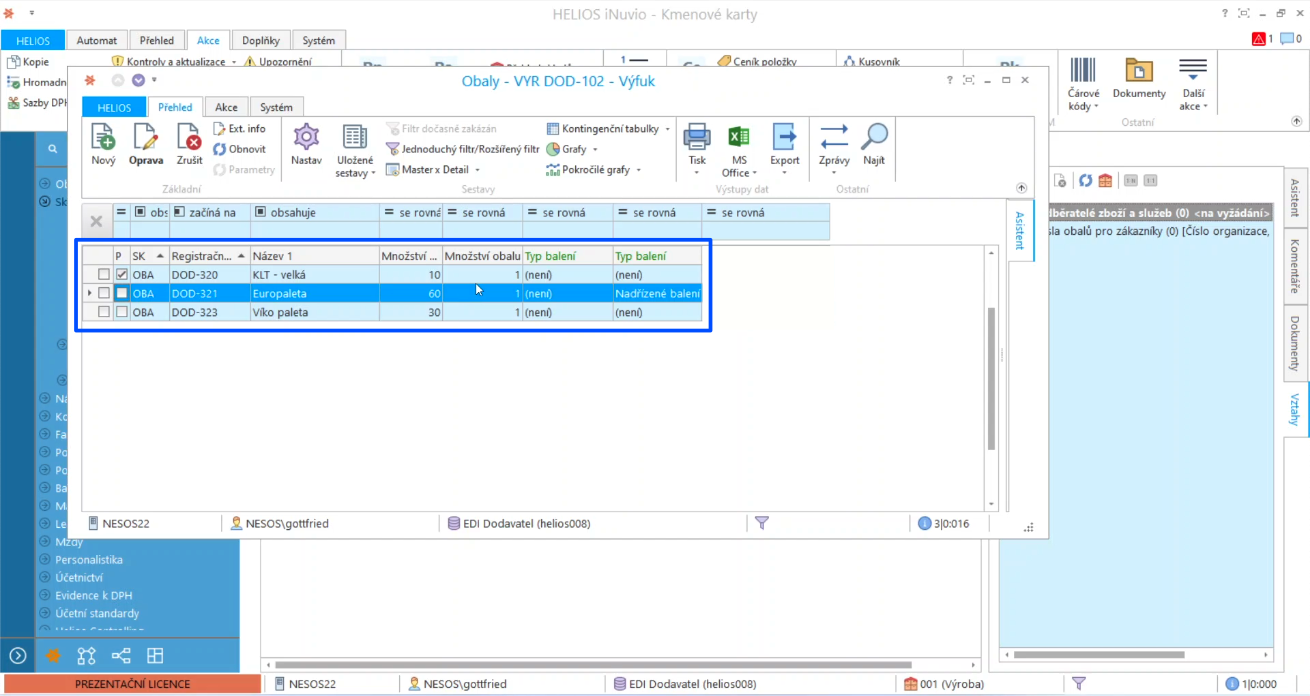The image size is (1310, 696).
Task: Click the search magnifier in left sidebar
Action: tap(53, 149)
